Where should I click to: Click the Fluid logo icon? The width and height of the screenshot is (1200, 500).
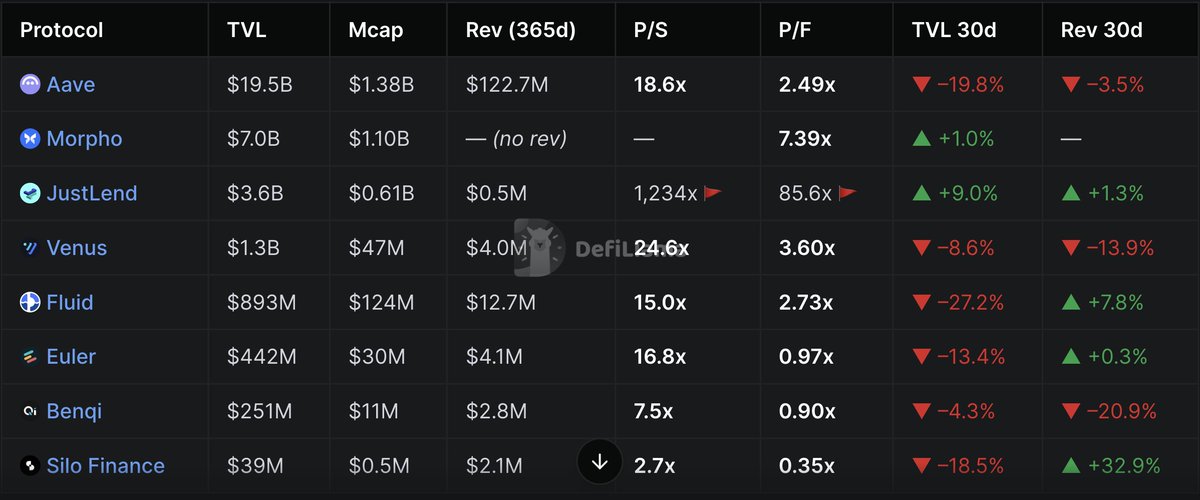[30, 302]
